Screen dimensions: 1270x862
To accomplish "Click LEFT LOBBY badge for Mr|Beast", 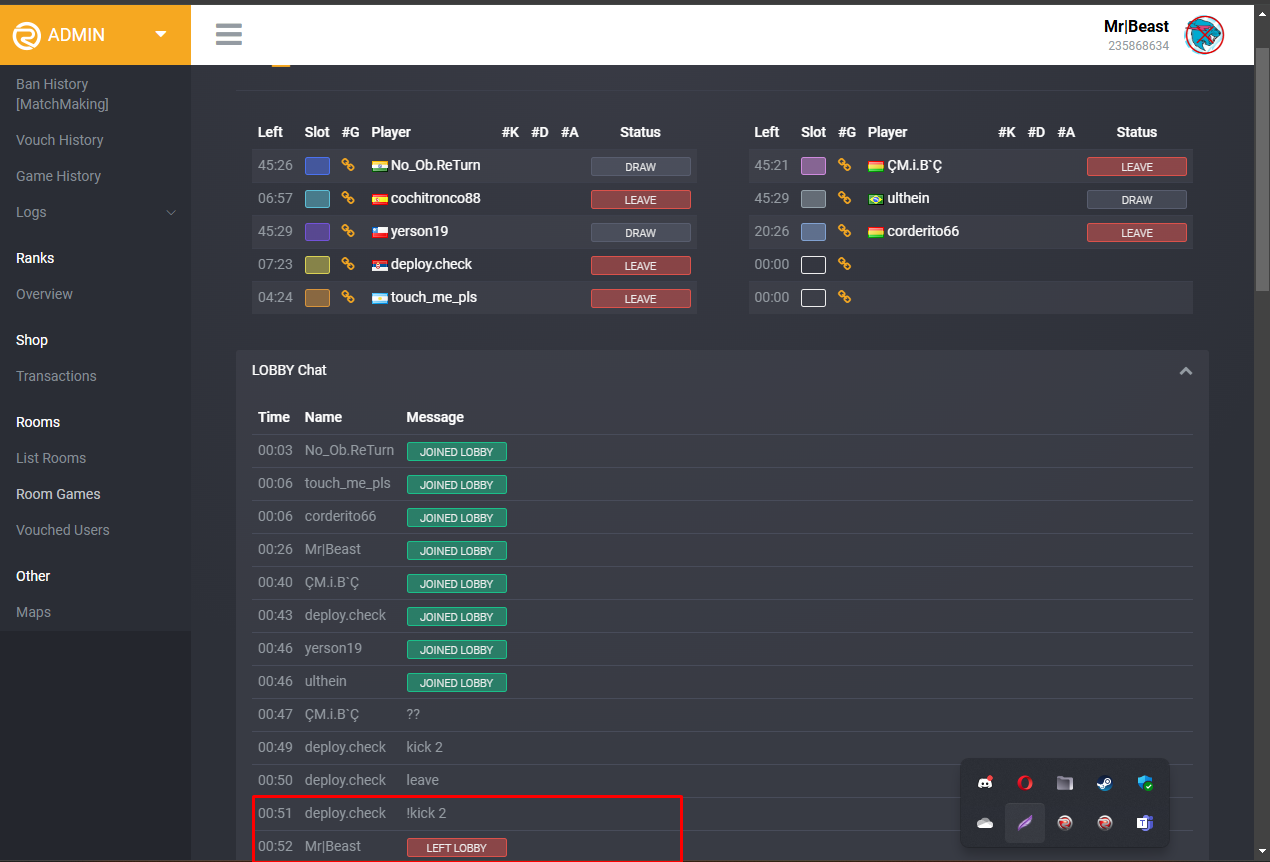I will (456, 848).
